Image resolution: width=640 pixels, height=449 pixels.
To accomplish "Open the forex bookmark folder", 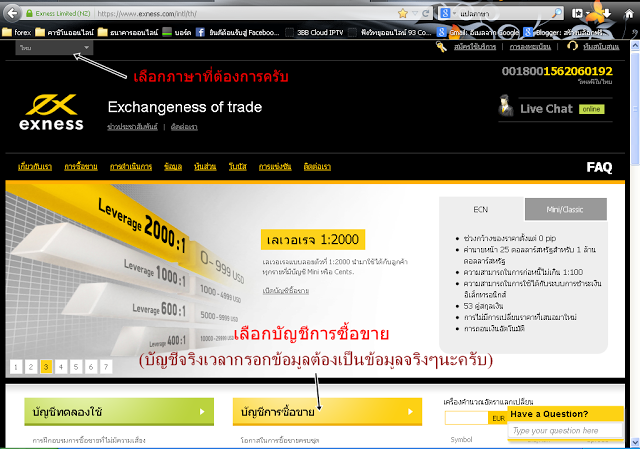I will (17, 32).
